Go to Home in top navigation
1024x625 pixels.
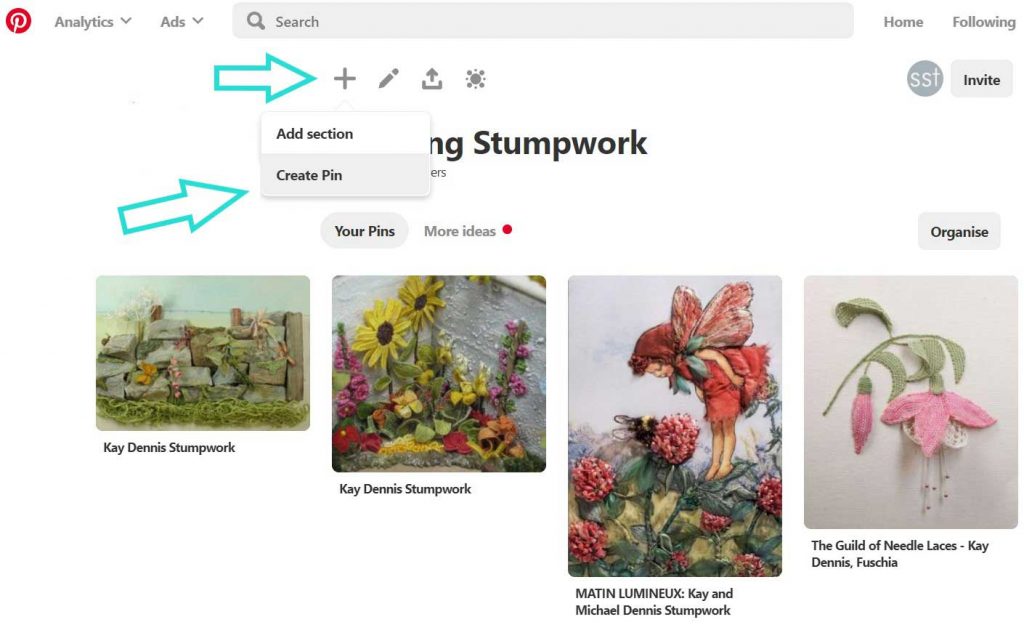pyautogui.click(x=903, y=22)
